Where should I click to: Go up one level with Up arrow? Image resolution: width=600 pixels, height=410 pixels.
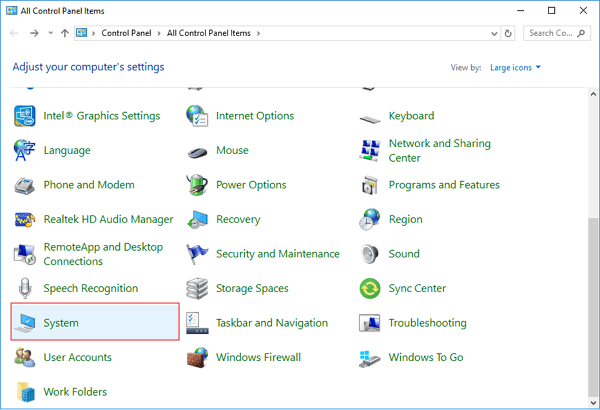[65, 33]
